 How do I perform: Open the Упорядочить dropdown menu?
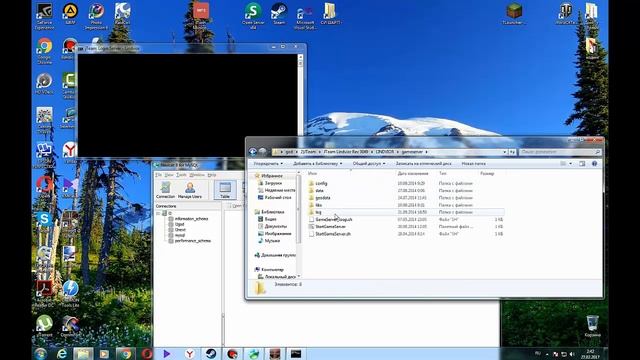click(268, 164)
